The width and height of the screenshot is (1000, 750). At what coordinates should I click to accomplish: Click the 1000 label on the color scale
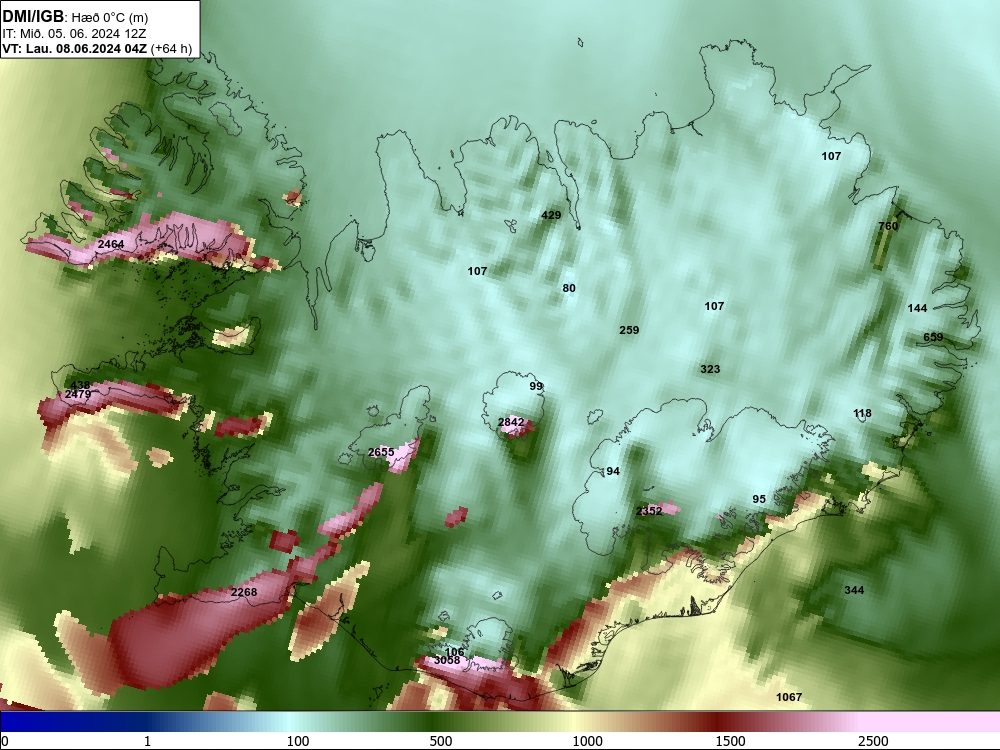pos(587,741)
